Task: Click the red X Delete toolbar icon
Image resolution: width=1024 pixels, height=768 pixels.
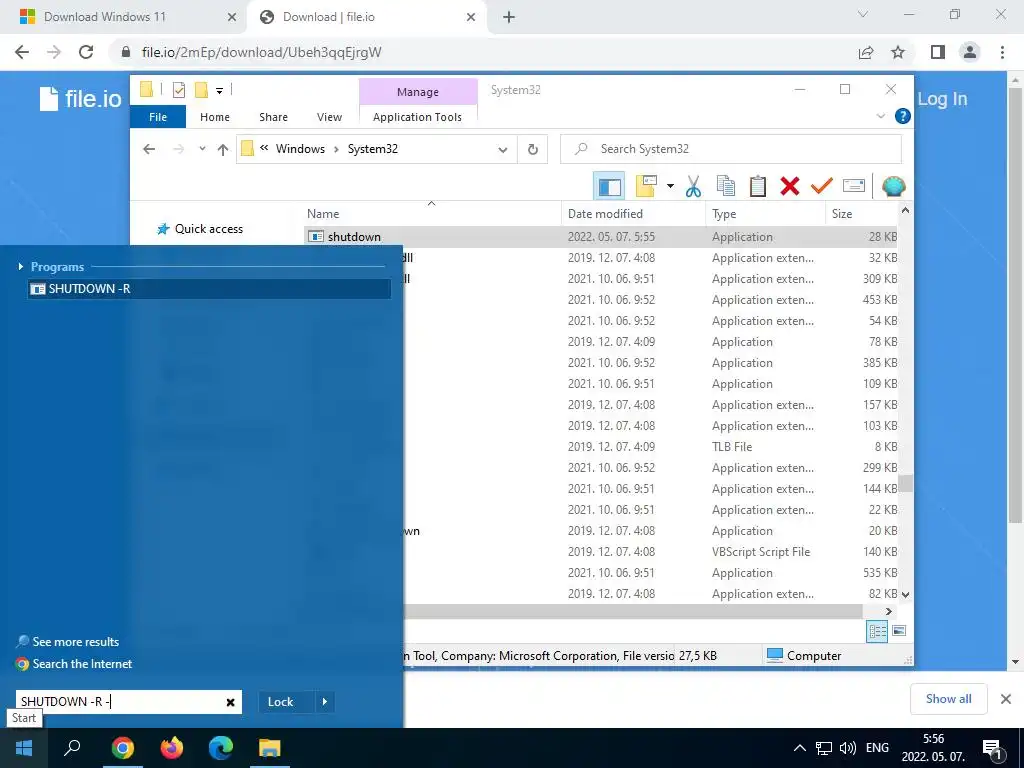Action: 790,186
